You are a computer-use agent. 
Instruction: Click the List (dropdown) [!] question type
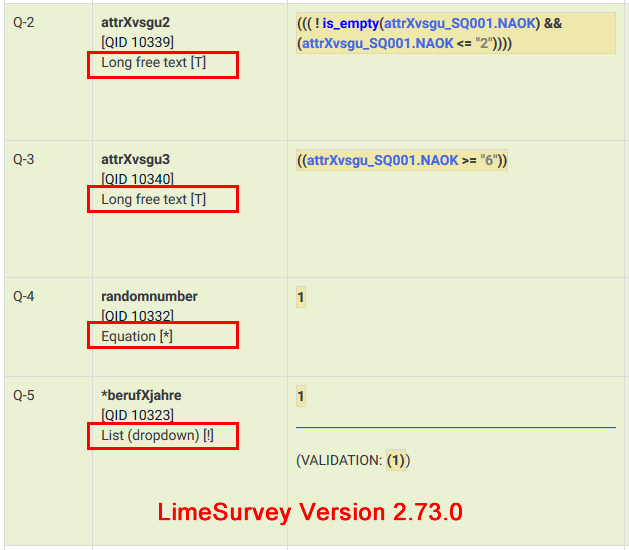click(157, 436)
